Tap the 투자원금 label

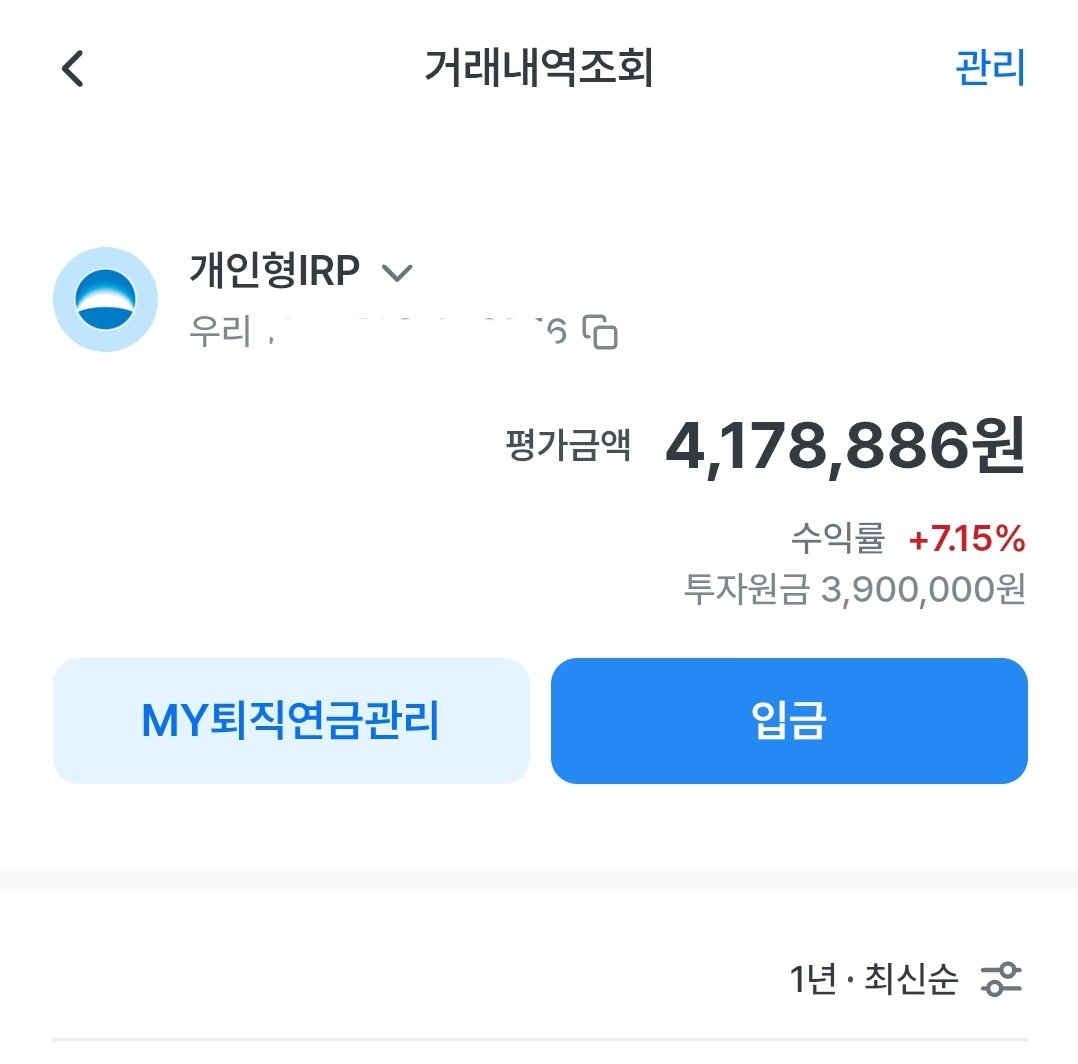(x=745, y=589)
